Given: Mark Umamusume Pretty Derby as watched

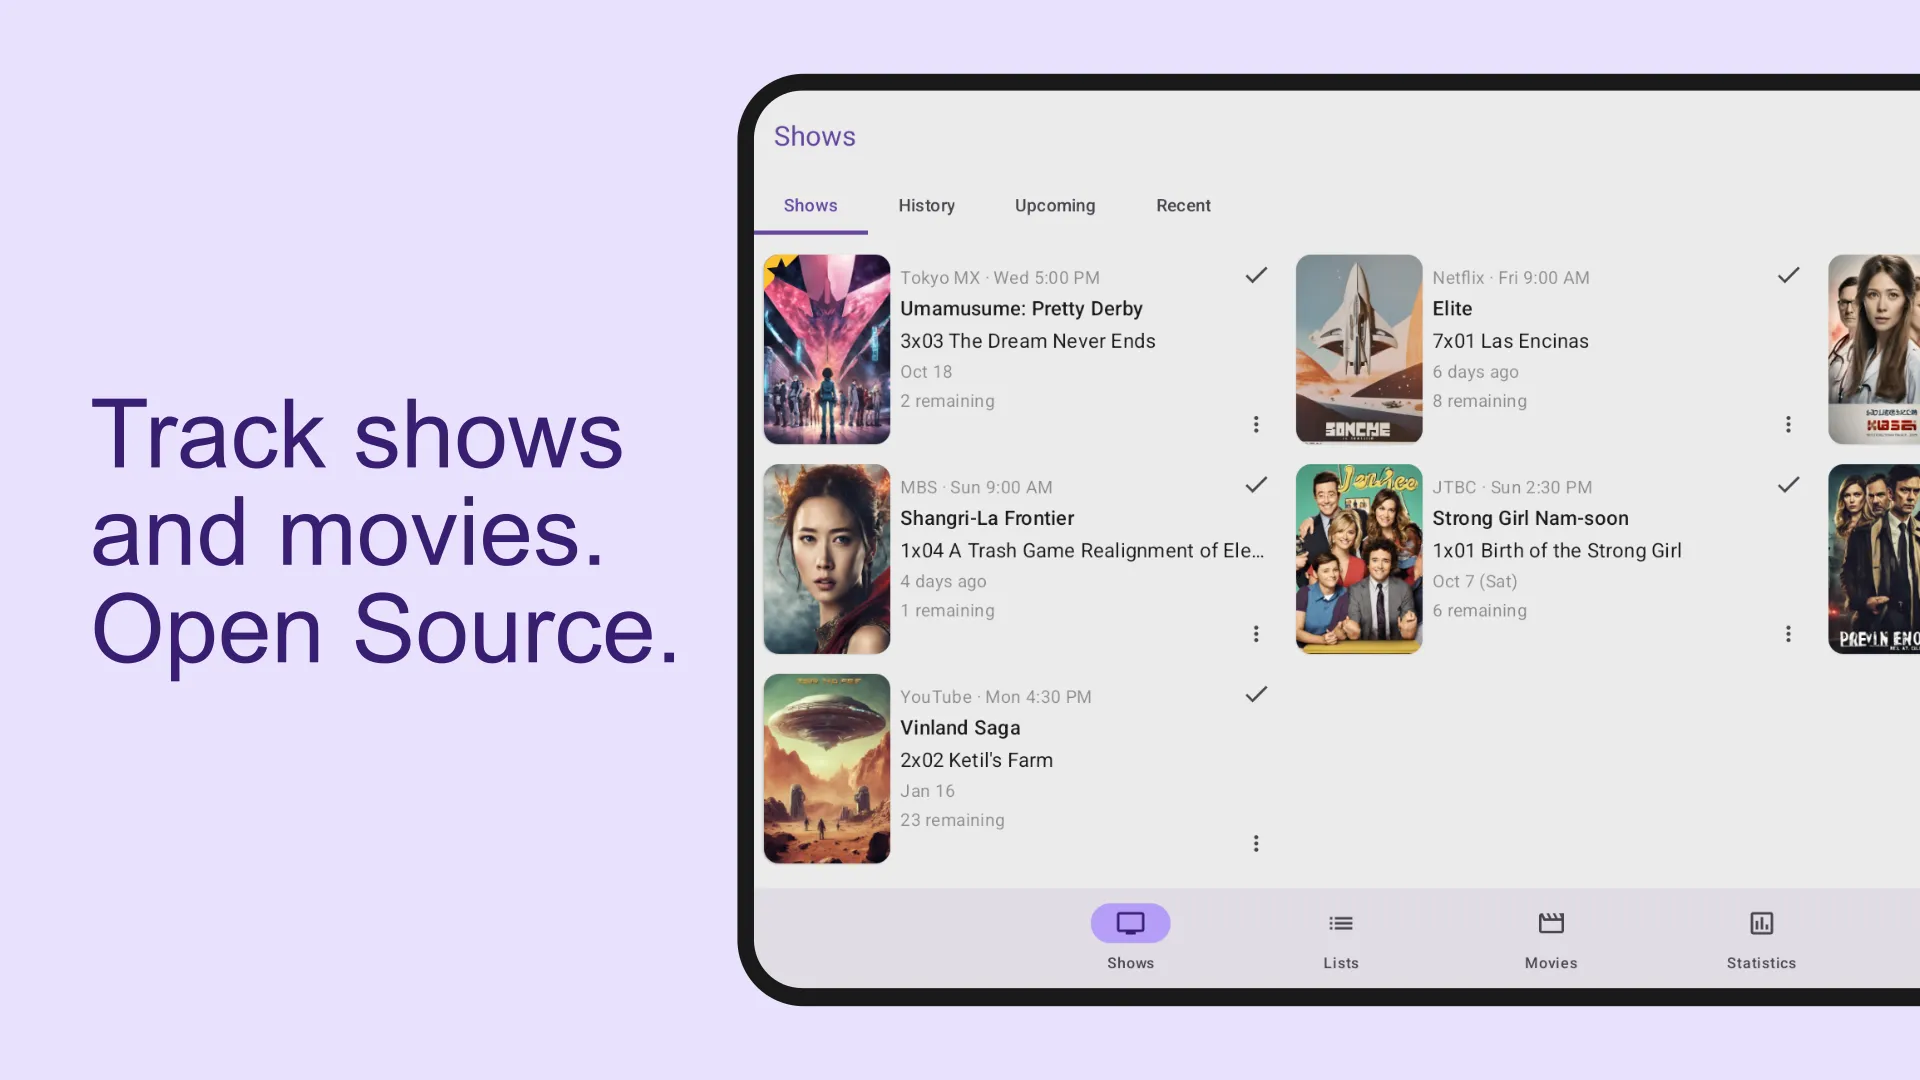Looking at the screenshot, I should click(x=1255, y=274).
